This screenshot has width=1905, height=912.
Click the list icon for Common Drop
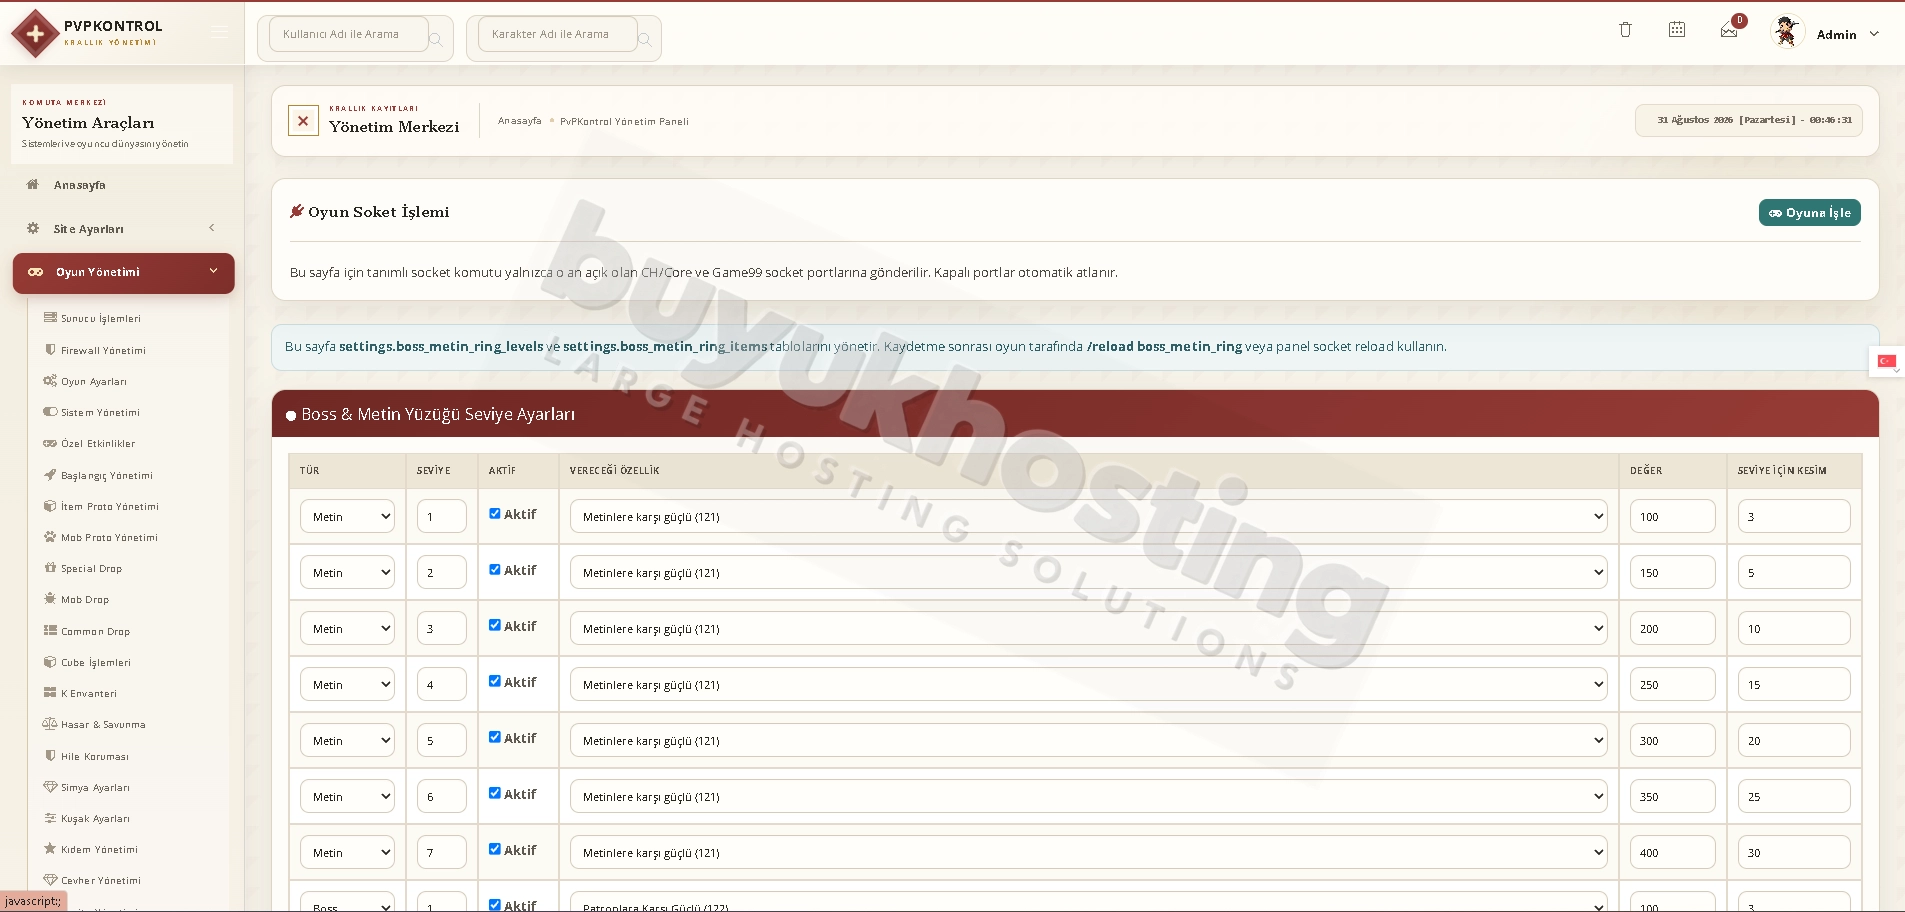click(50, 631)
